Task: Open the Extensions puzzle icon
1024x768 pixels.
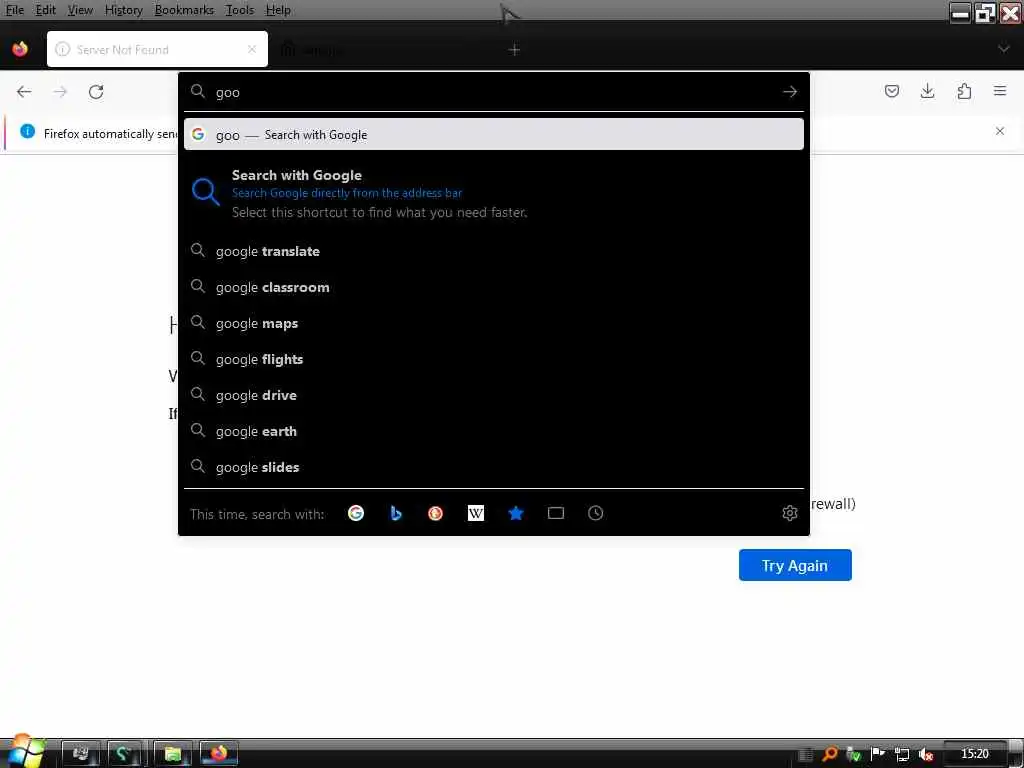Action: pos(964,91)
